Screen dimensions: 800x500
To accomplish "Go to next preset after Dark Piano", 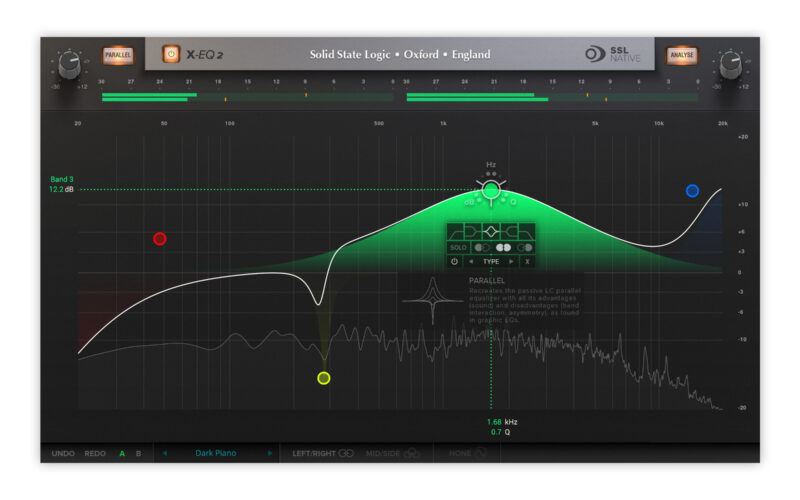I will 269,453.
